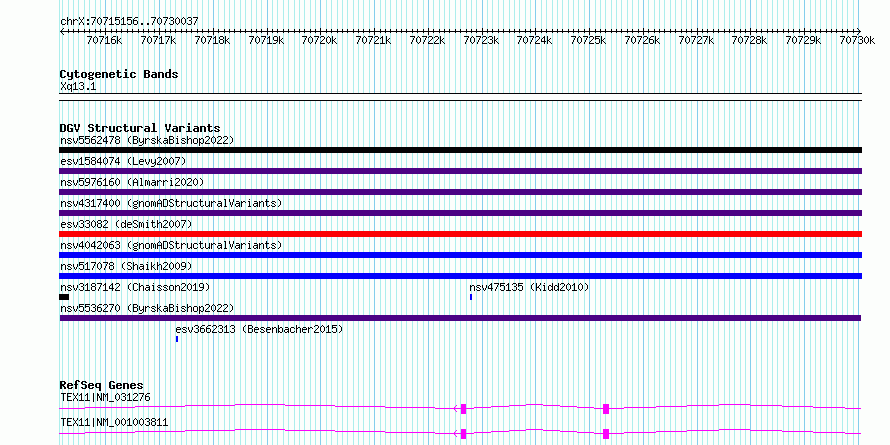Click the RefSeq Genes track title
This screenshot has height=445, width=890.
coord(101,385)
